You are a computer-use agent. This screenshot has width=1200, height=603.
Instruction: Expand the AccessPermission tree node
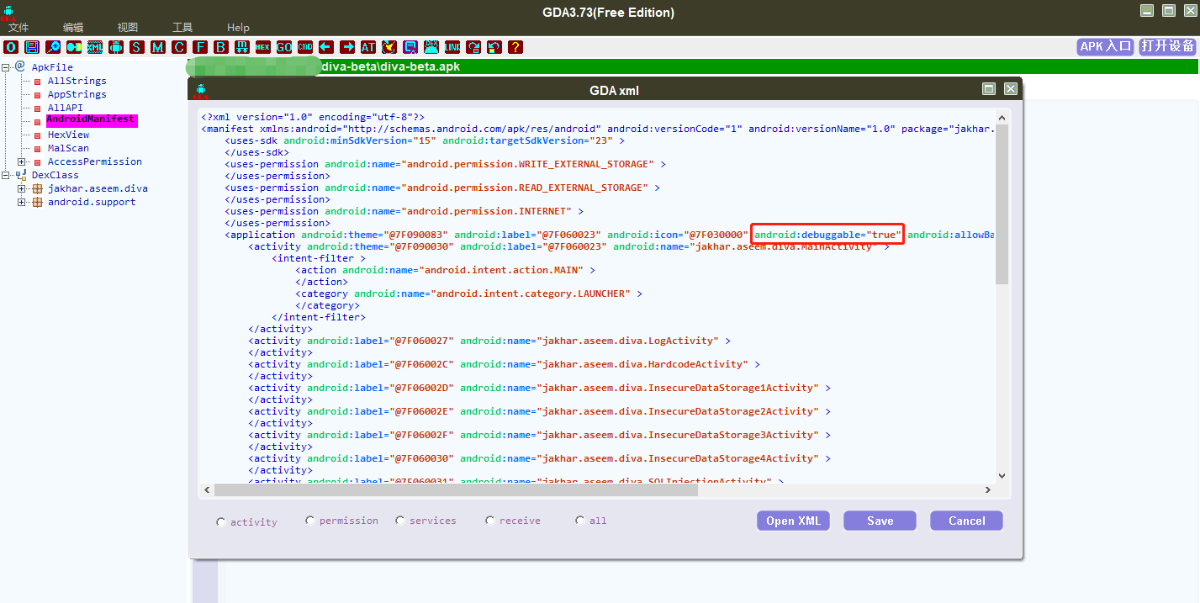click(22, 161)
